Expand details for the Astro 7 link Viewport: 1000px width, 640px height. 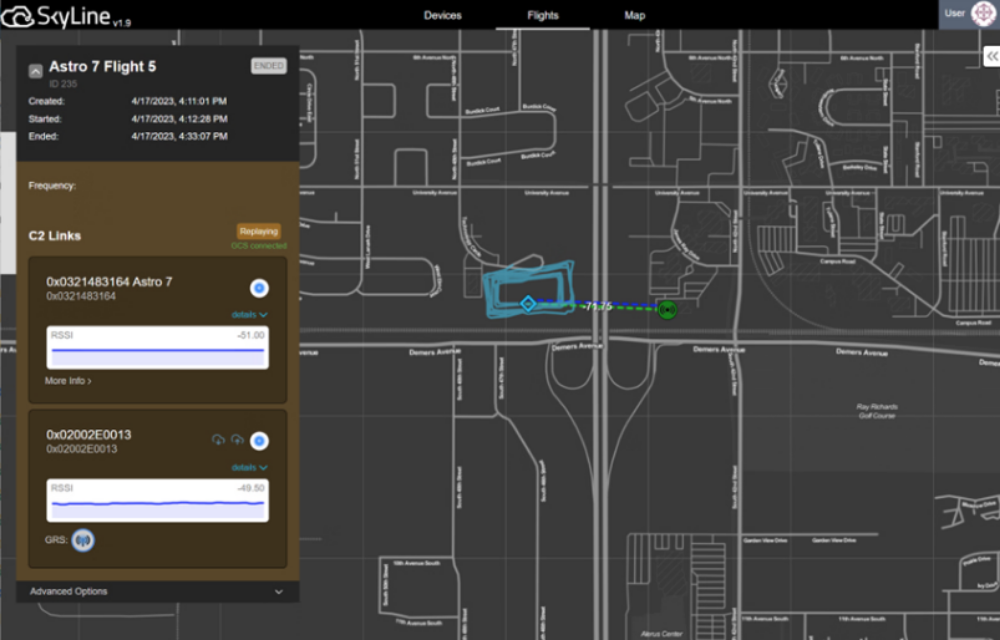coord(249,315)
